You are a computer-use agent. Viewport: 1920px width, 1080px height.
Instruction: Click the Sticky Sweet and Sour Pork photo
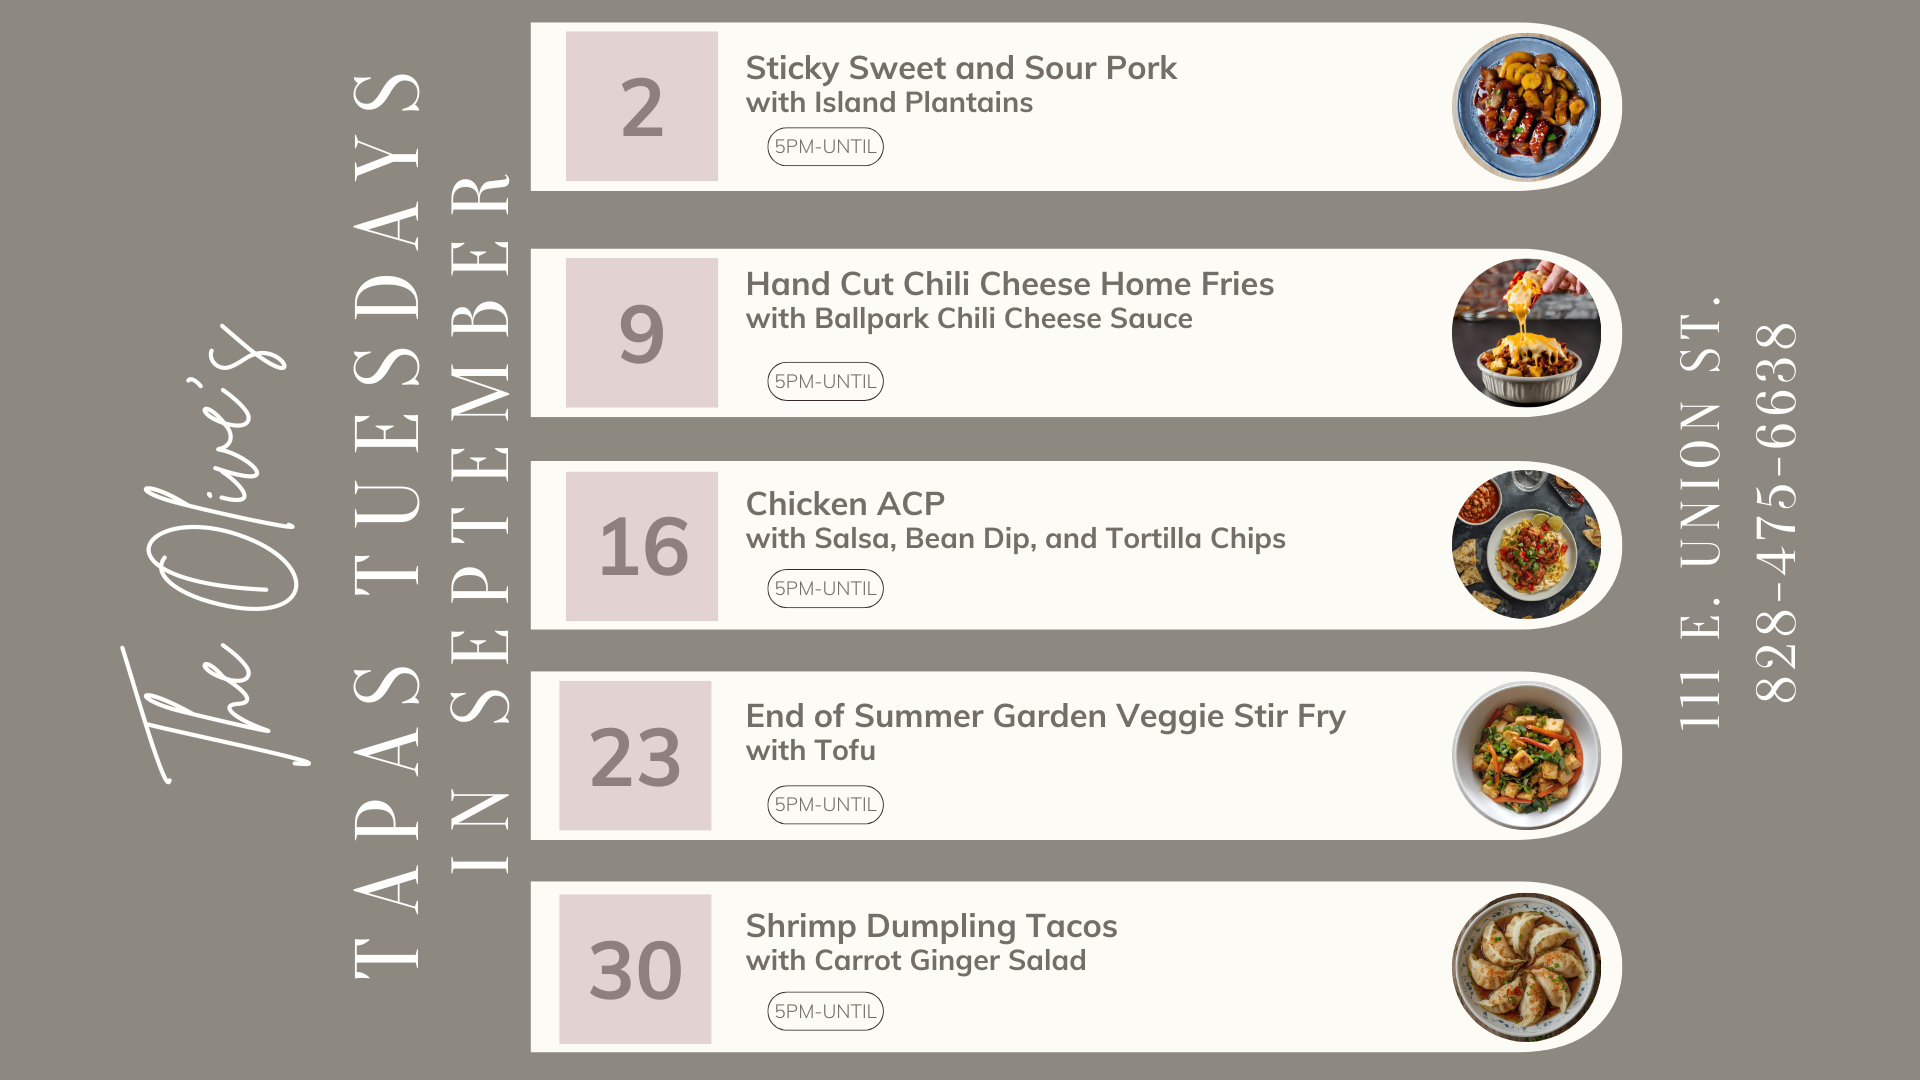click(x=1526, y=107)
